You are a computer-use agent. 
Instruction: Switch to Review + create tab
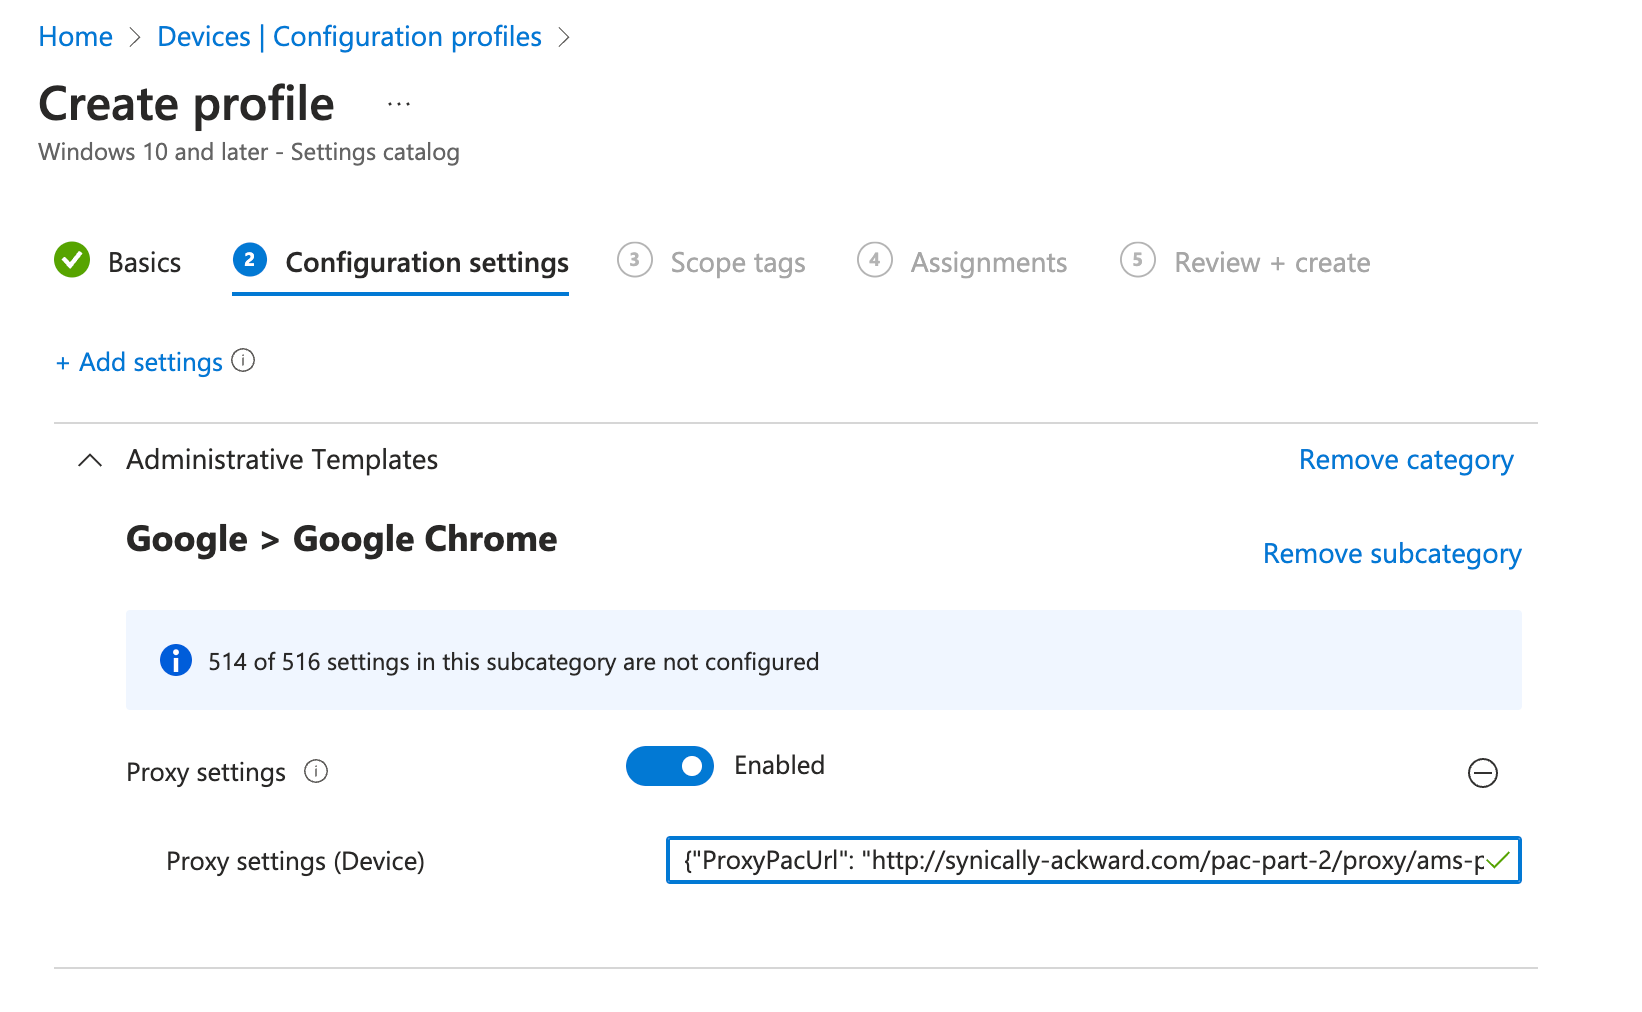coord(1271,262)
